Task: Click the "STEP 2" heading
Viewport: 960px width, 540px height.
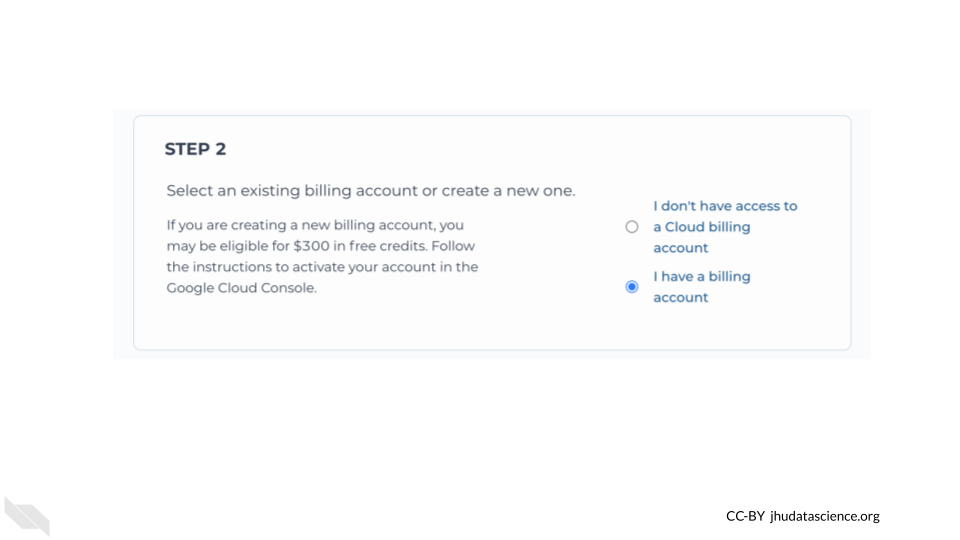Action: 195,149
